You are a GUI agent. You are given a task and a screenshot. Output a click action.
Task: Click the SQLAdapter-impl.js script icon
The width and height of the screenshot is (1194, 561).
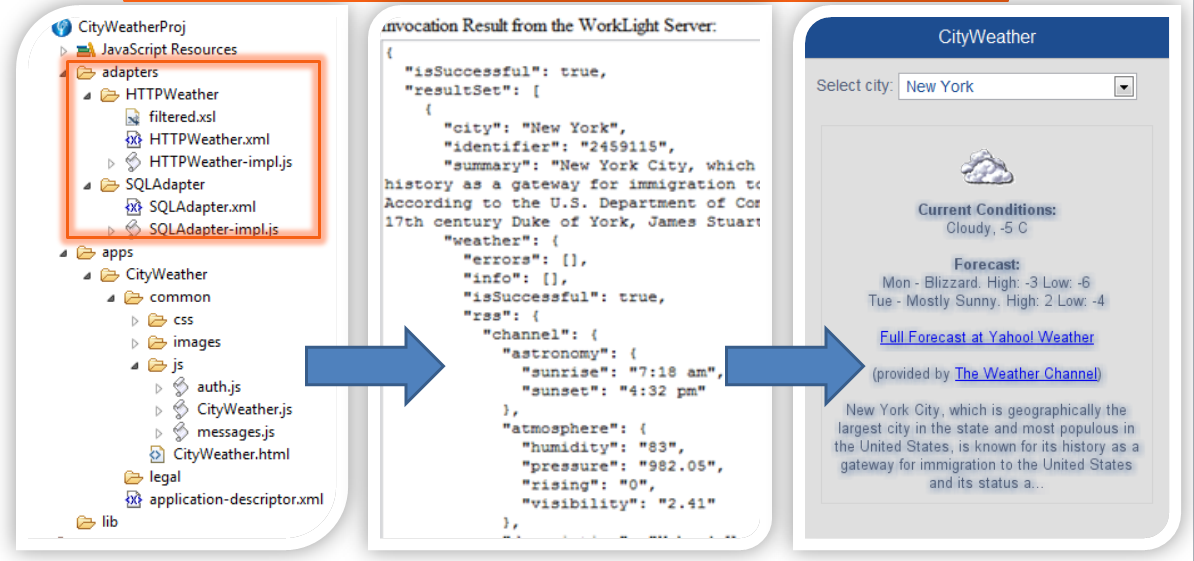click(133, 228)
